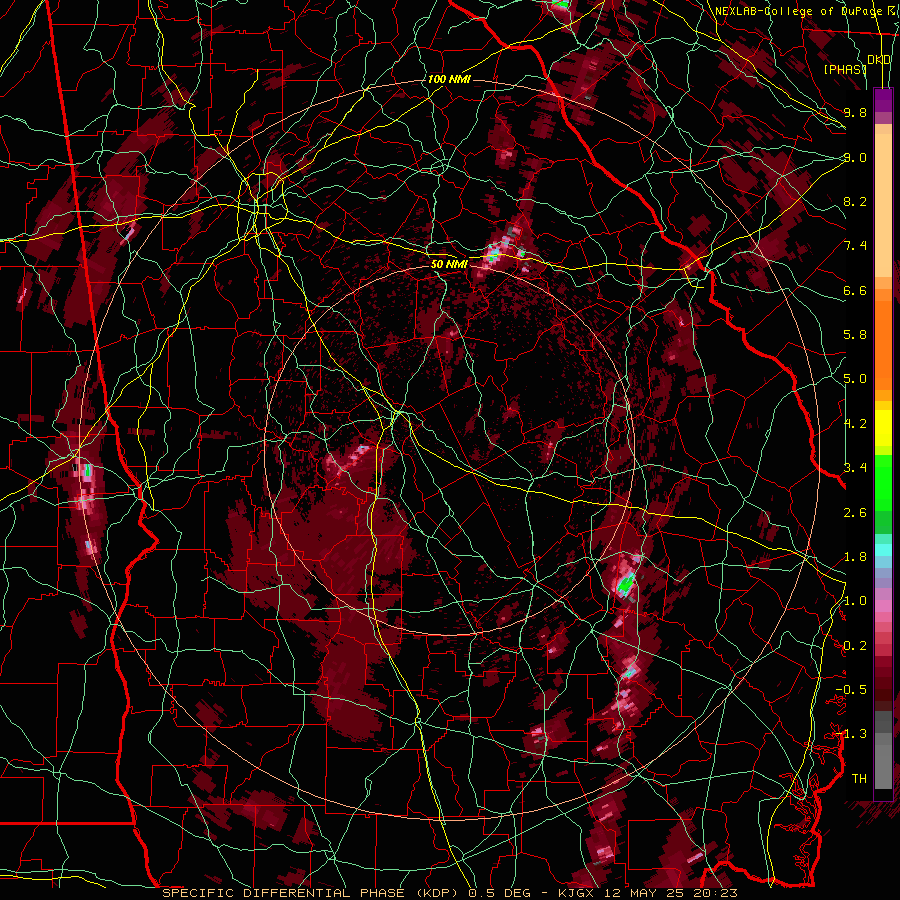Click the 2.6 scale value
This screenshot has height=900, width=900.
coord(855,513)
